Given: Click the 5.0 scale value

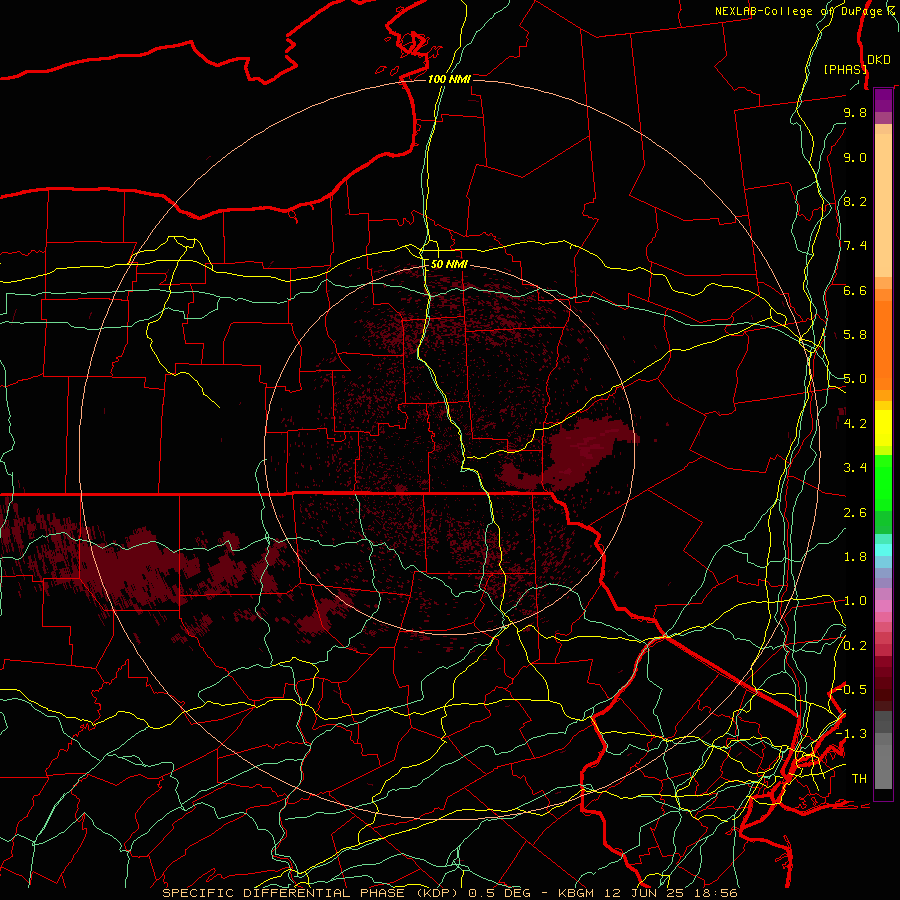Looking at the screenshot, I should pyautogui.click(x=855, y=379).
